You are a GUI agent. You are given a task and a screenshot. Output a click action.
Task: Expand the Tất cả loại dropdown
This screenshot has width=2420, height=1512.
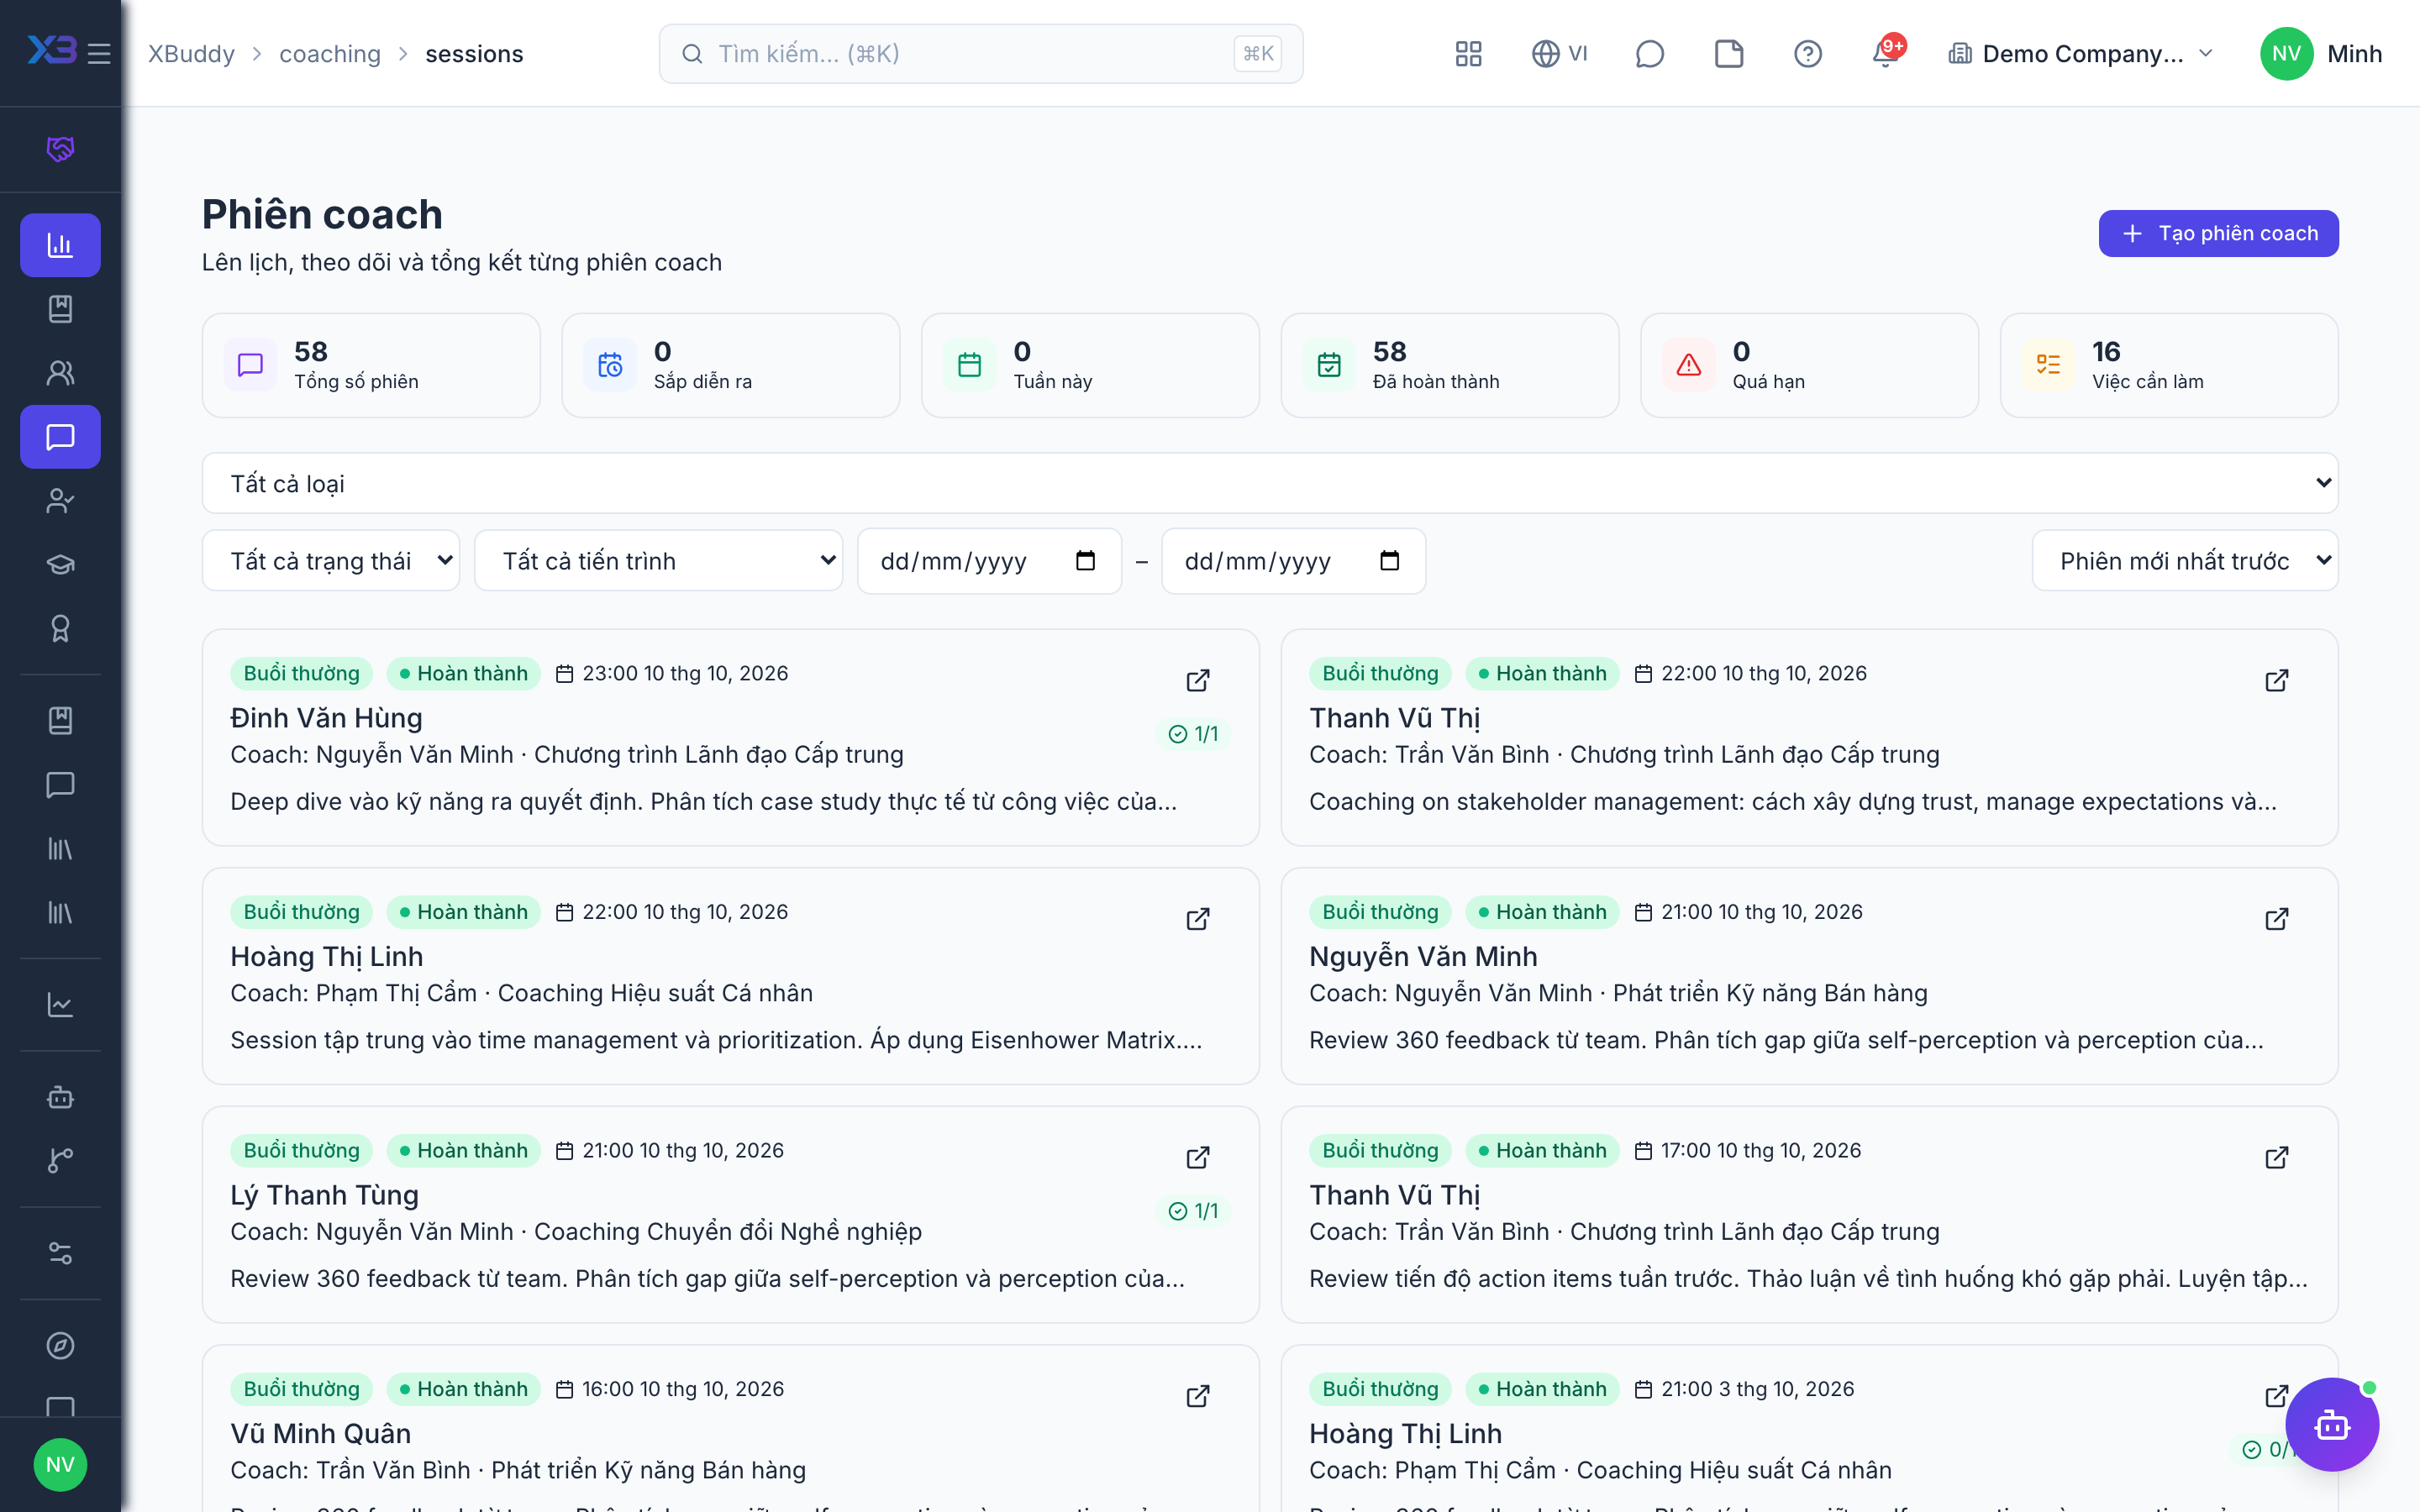[1270, 483]
